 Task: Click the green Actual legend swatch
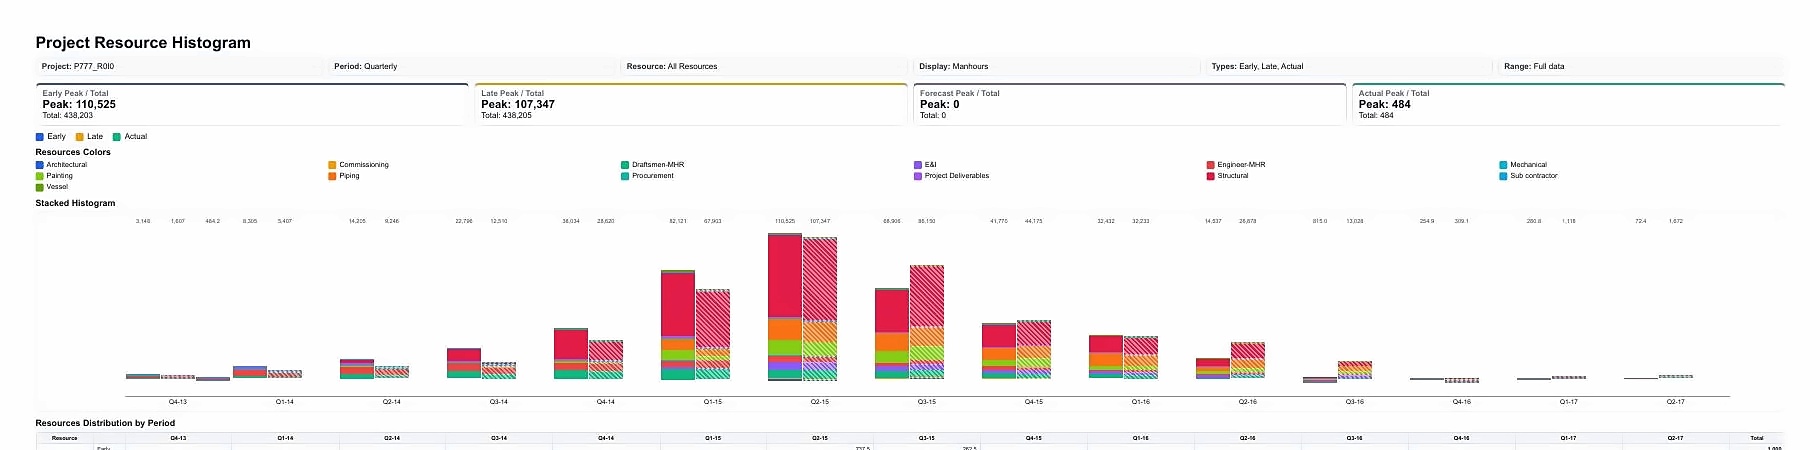(117, 137)
